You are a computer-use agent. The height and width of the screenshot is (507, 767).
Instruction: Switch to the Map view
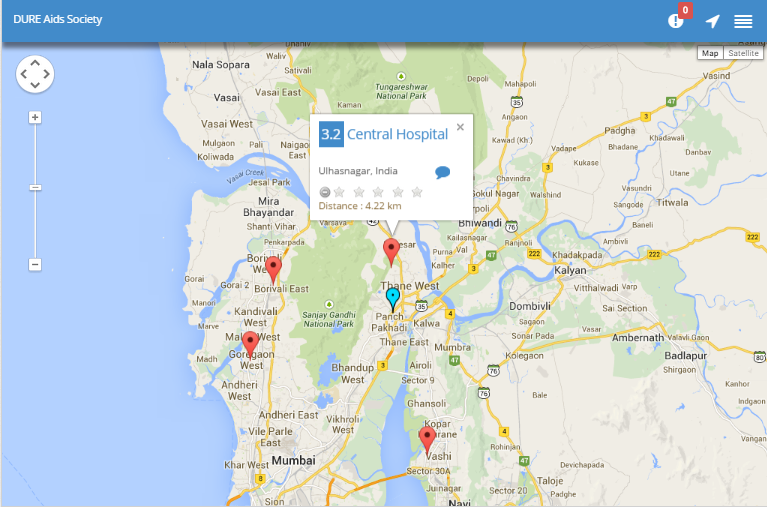710,53
